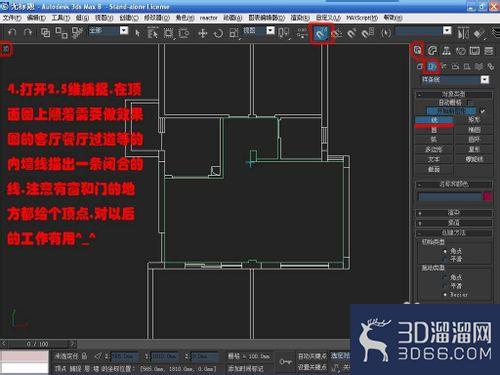Click the Arc spline button
This screenshot has width=500, height=375.
[x=434, y=140]
